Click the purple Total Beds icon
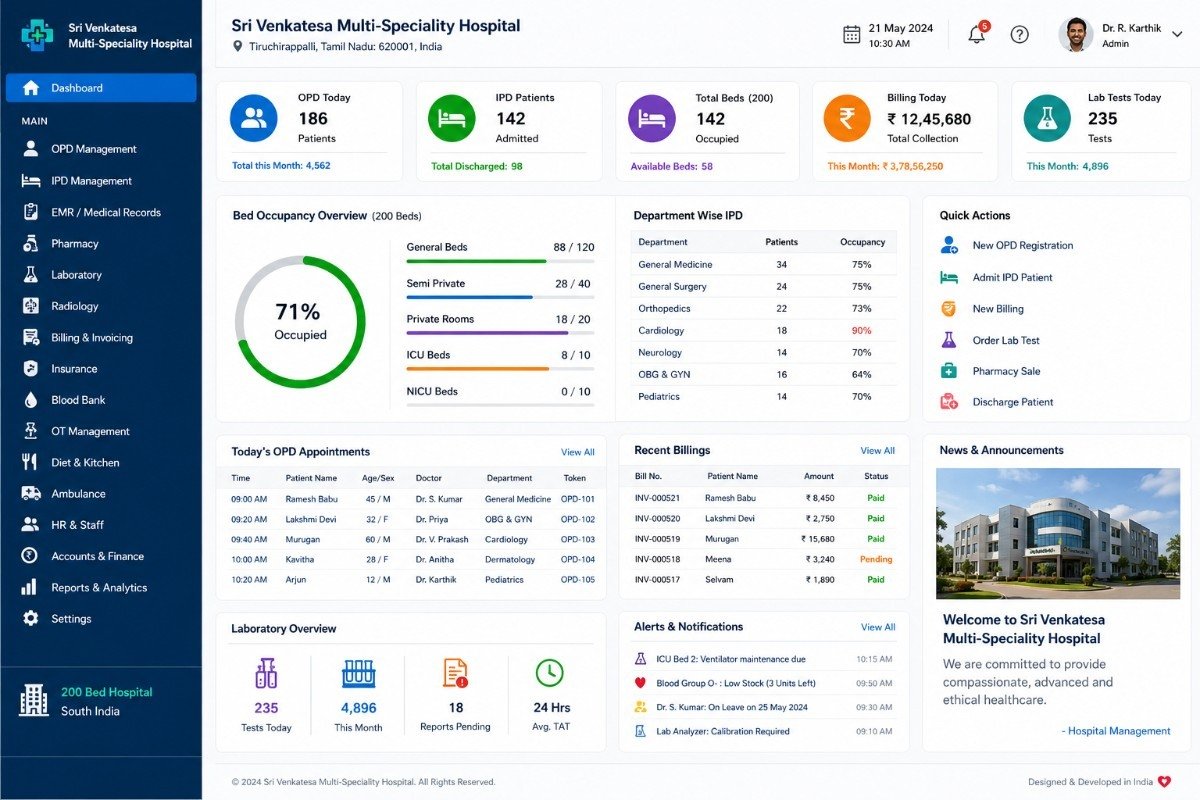This screenshot has width=1200, height=800. 651,119
